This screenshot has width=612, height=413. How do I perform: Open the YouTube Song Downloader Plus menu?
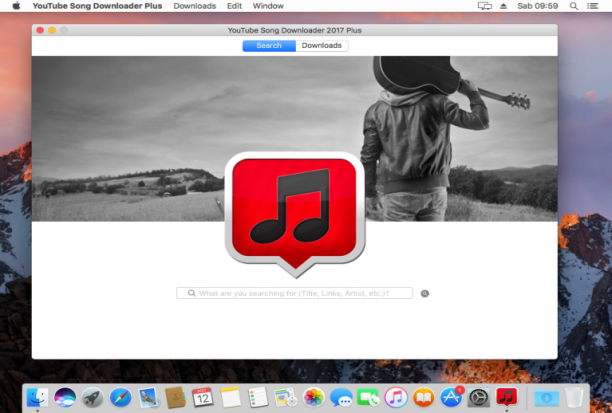[97, 6]
